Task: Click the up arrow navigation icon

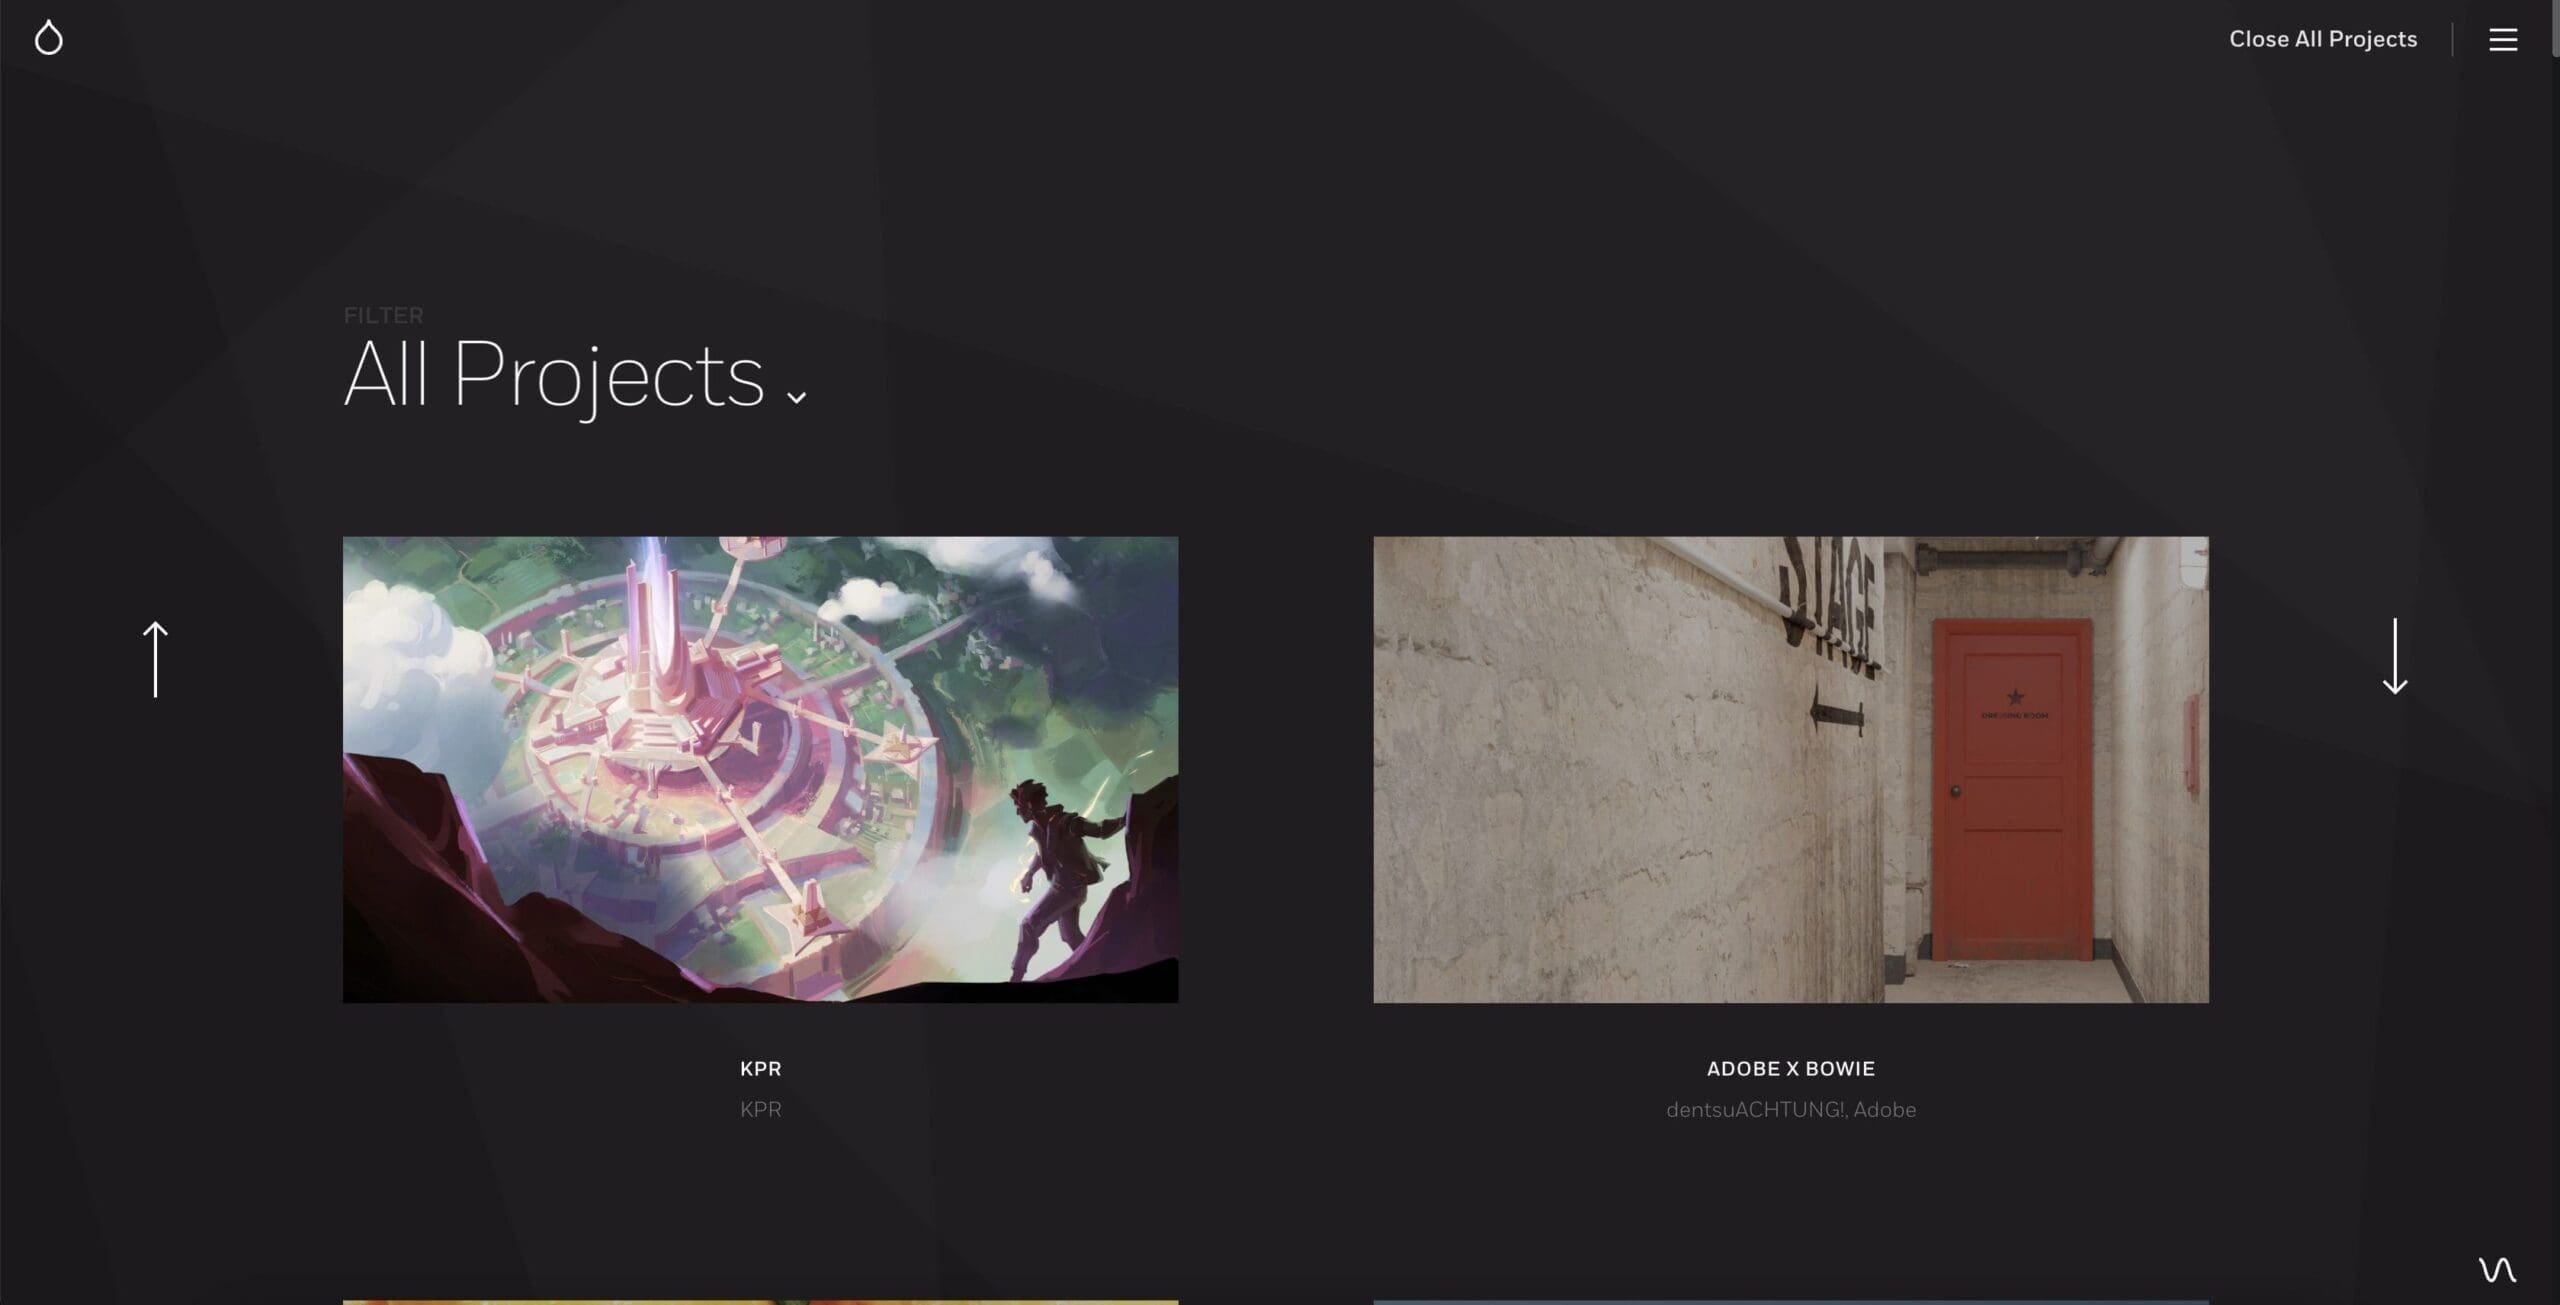Action: (x=155, y=659)
